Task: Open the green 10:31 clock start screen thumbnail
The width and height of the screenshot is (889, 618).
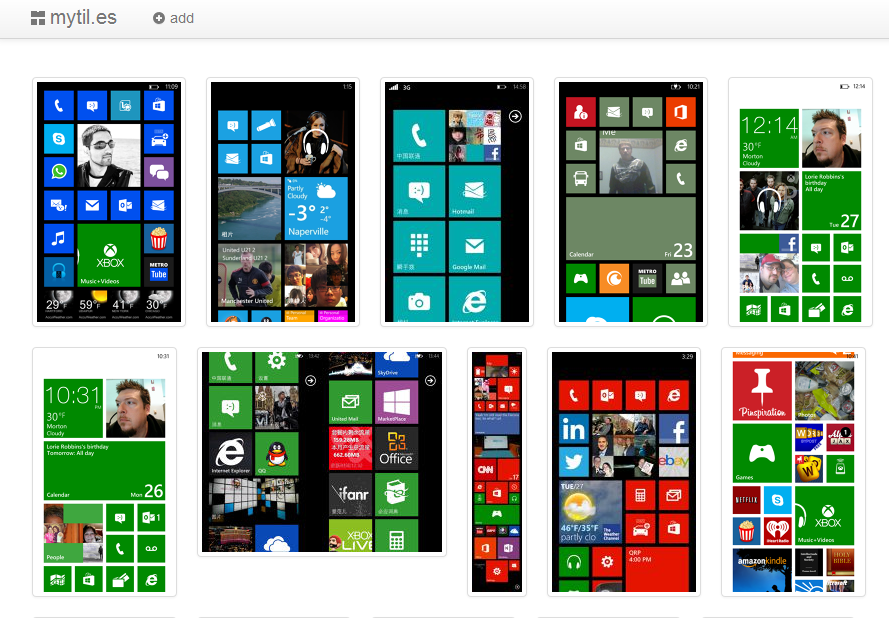Action: click(x=104, y=472)
